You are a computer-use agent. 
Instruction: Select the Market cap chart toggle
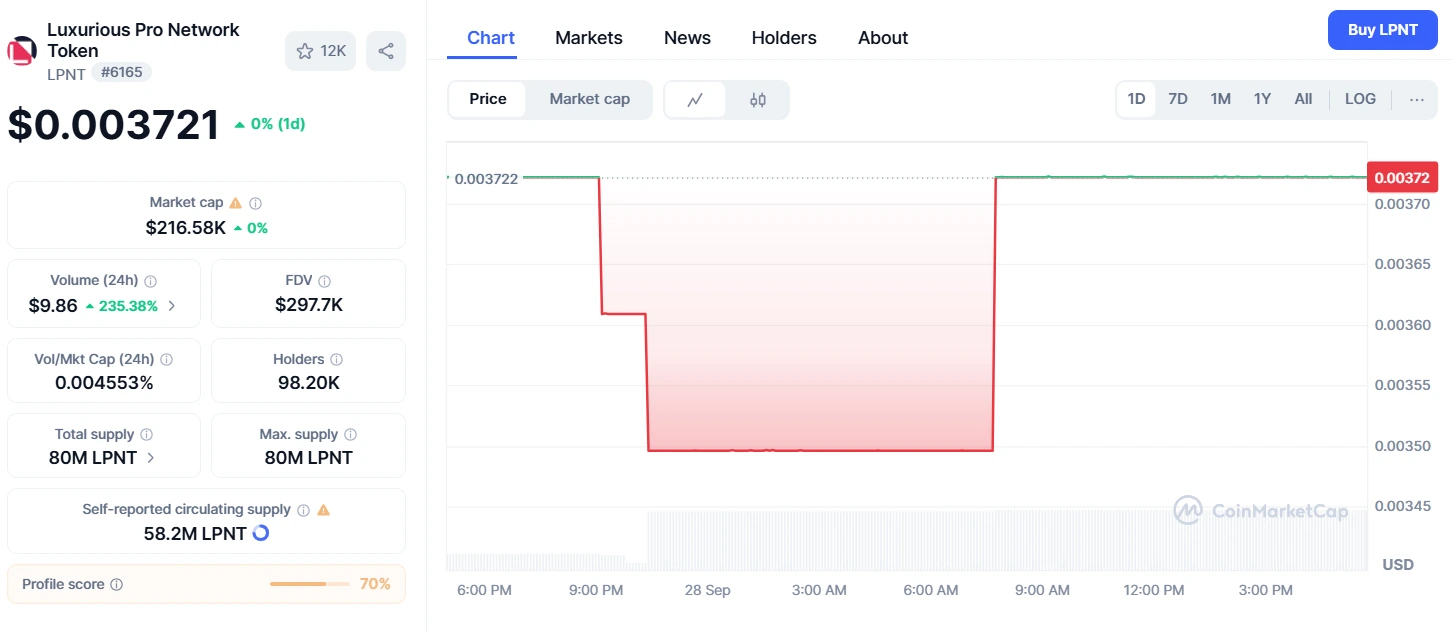pyautogui.click(x=590, y=99)
